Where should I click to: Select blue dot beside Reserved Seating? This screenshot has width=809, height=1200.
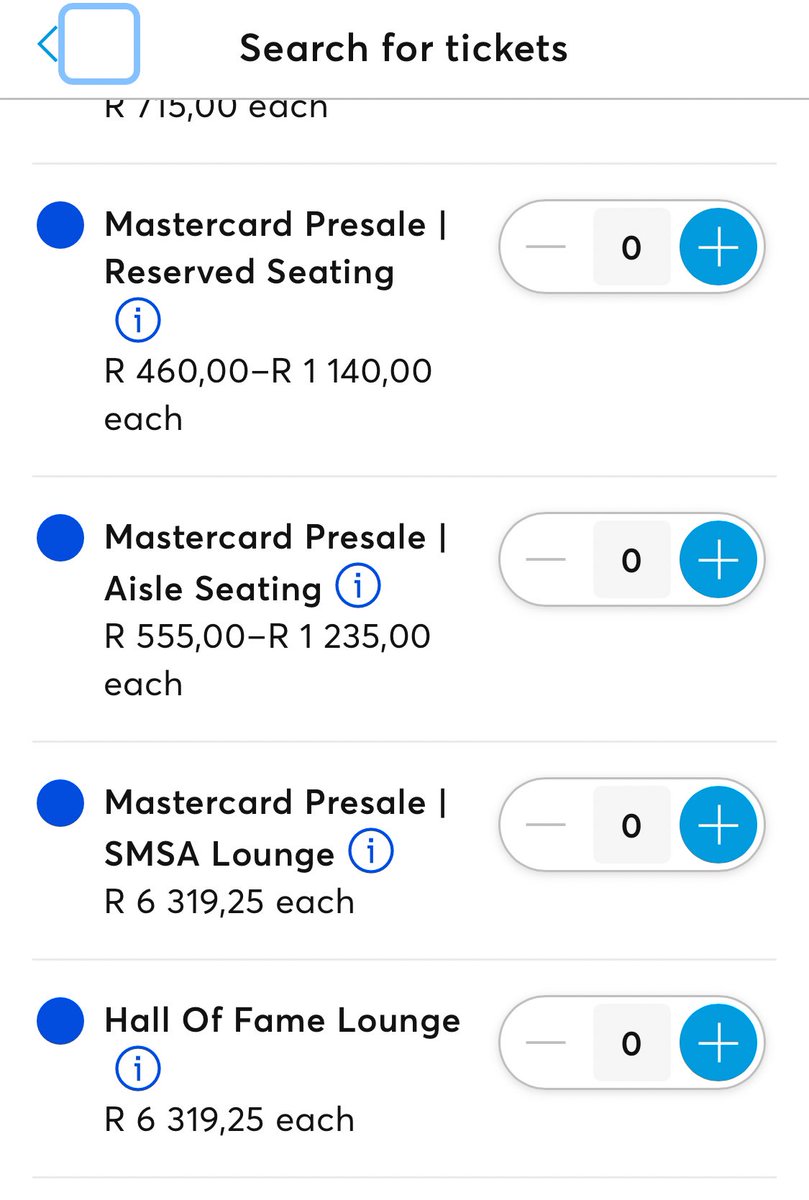pyautogui.click(x=59, y=225)
